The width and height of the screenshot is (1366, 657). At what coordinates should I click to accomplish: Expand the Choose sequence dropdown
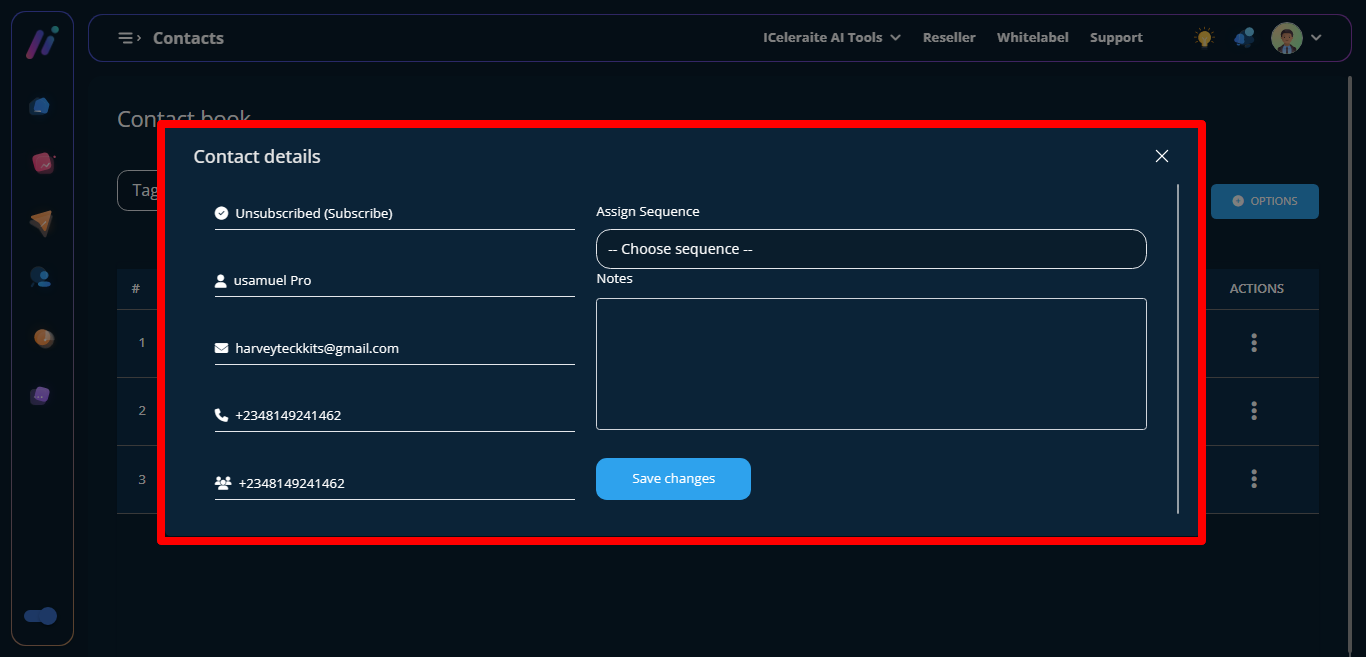pos(870,249)
